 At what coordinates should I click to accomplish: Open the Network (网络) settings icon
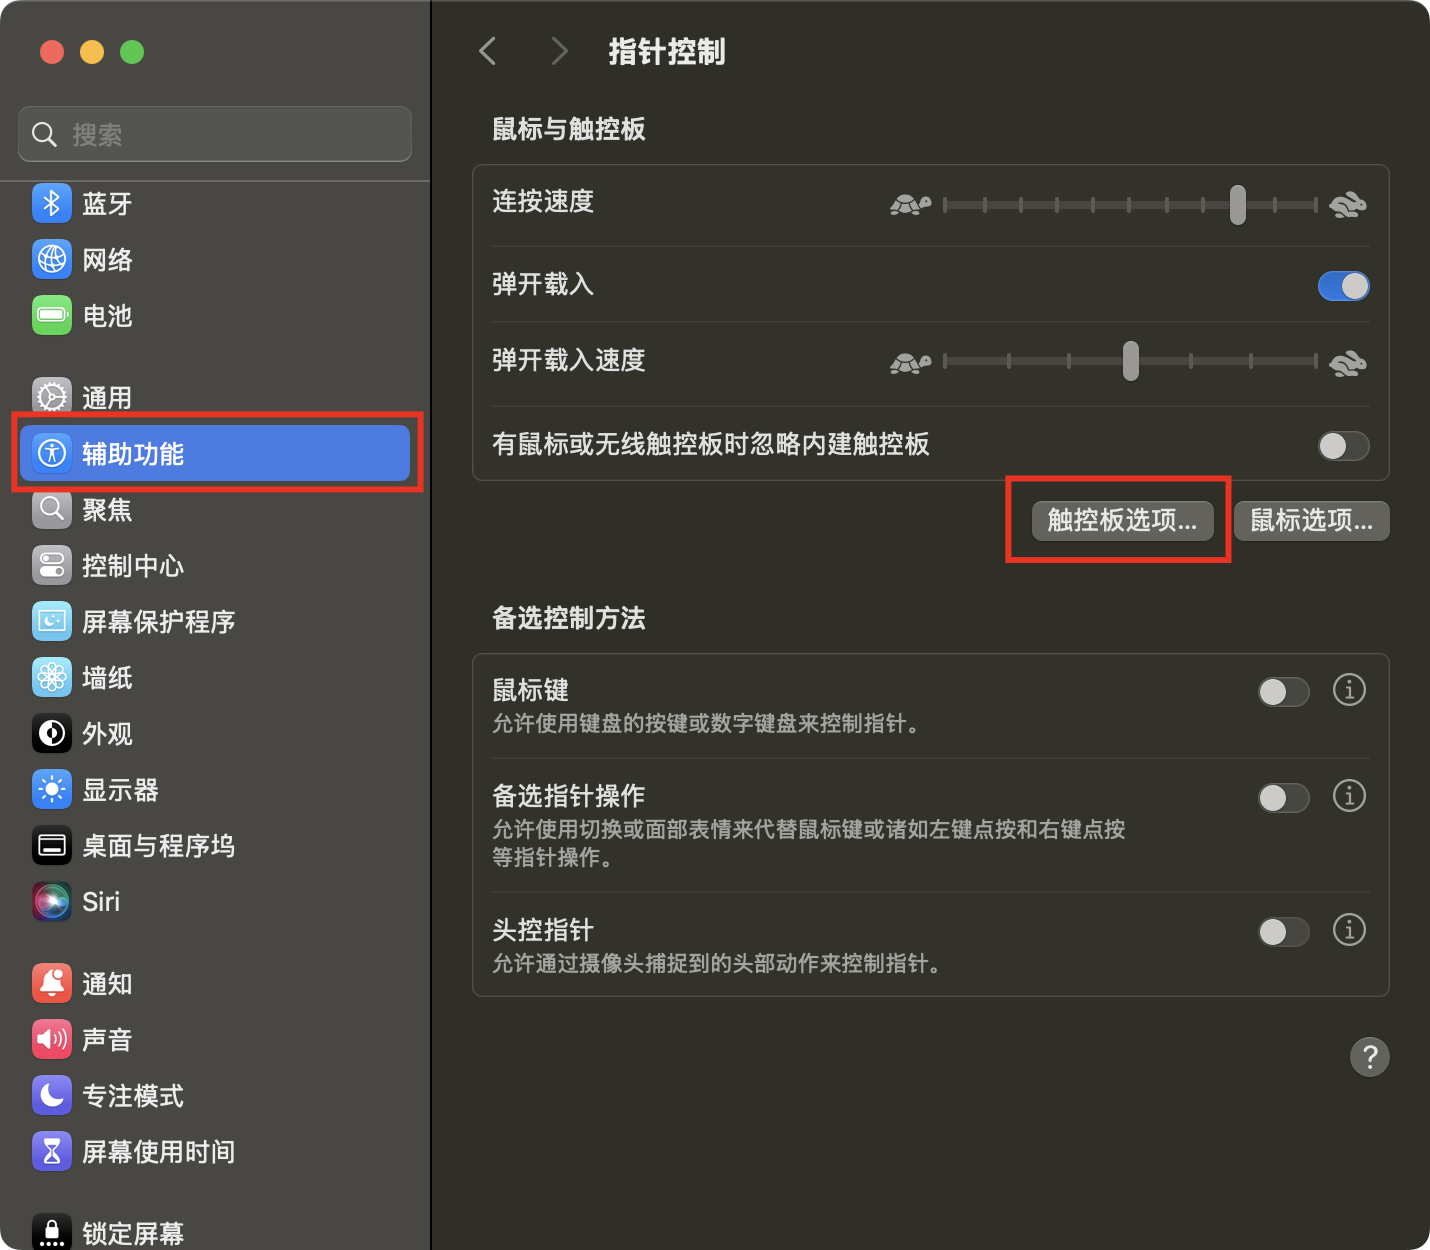pos(52,260)
